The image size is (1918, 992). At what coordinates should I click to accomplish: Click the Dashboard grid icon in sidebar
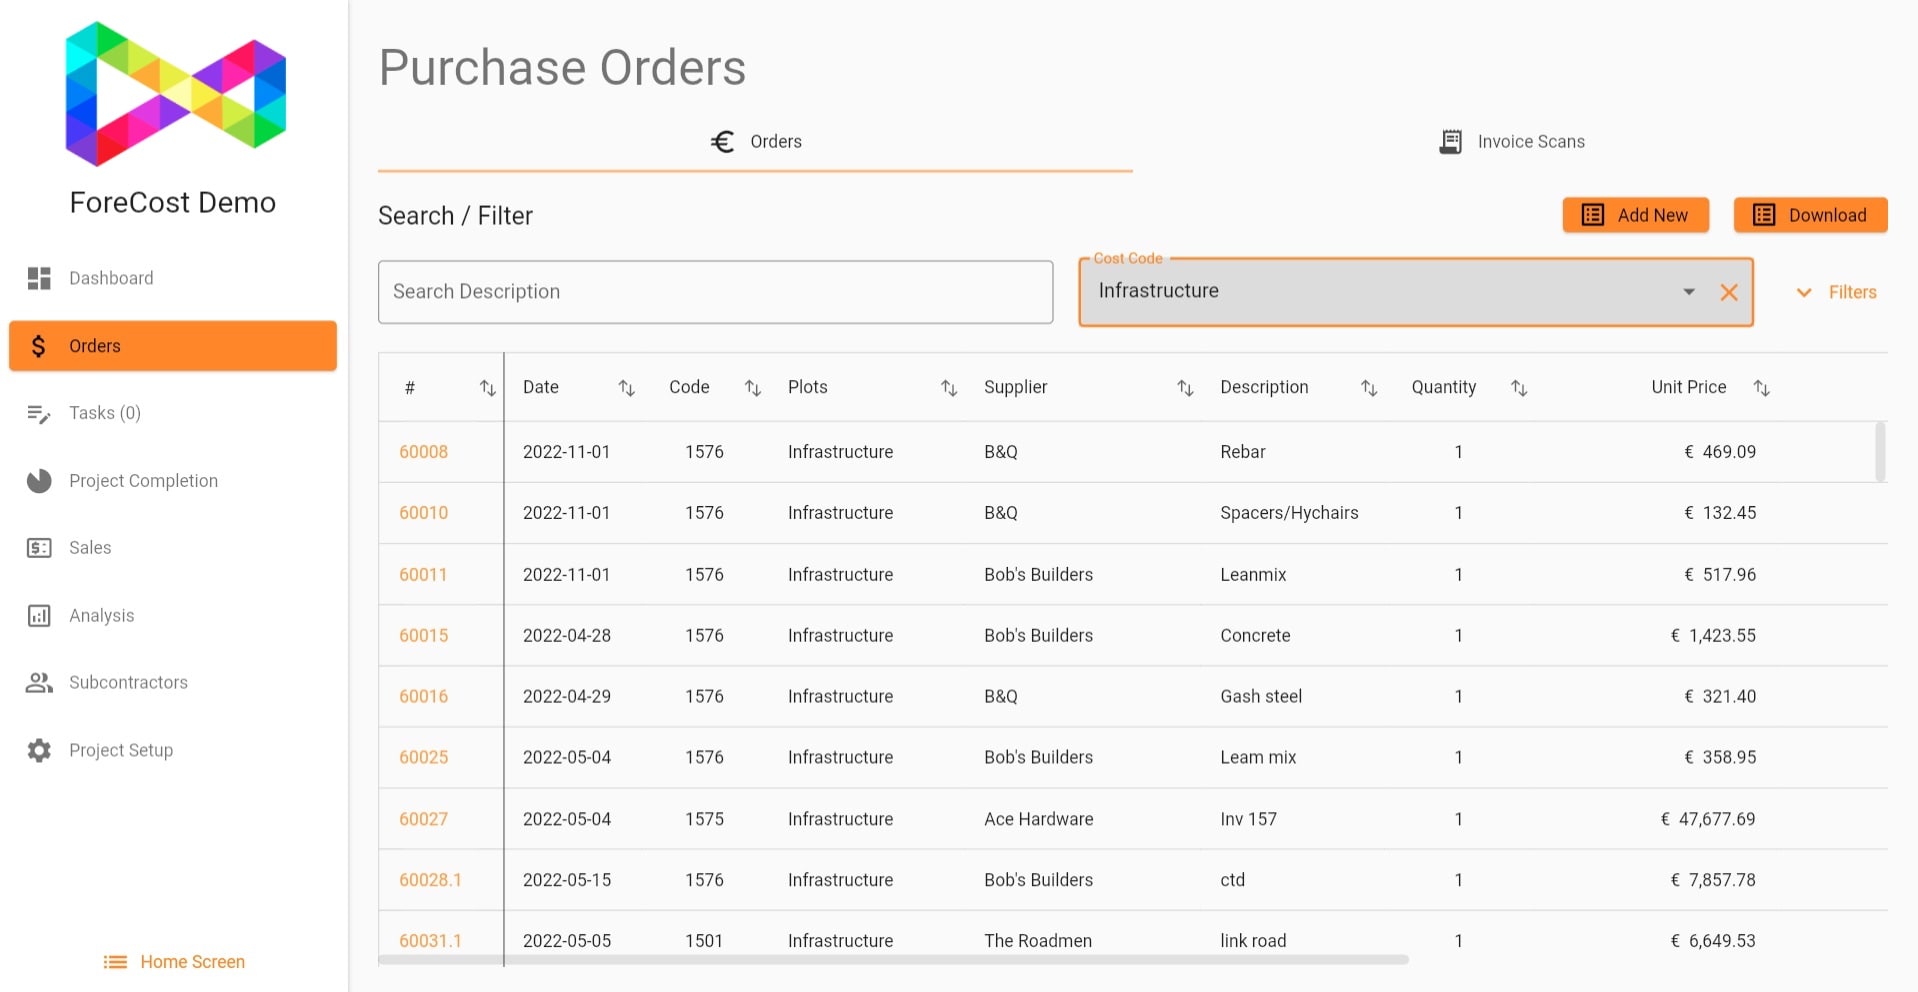point(39,278)
